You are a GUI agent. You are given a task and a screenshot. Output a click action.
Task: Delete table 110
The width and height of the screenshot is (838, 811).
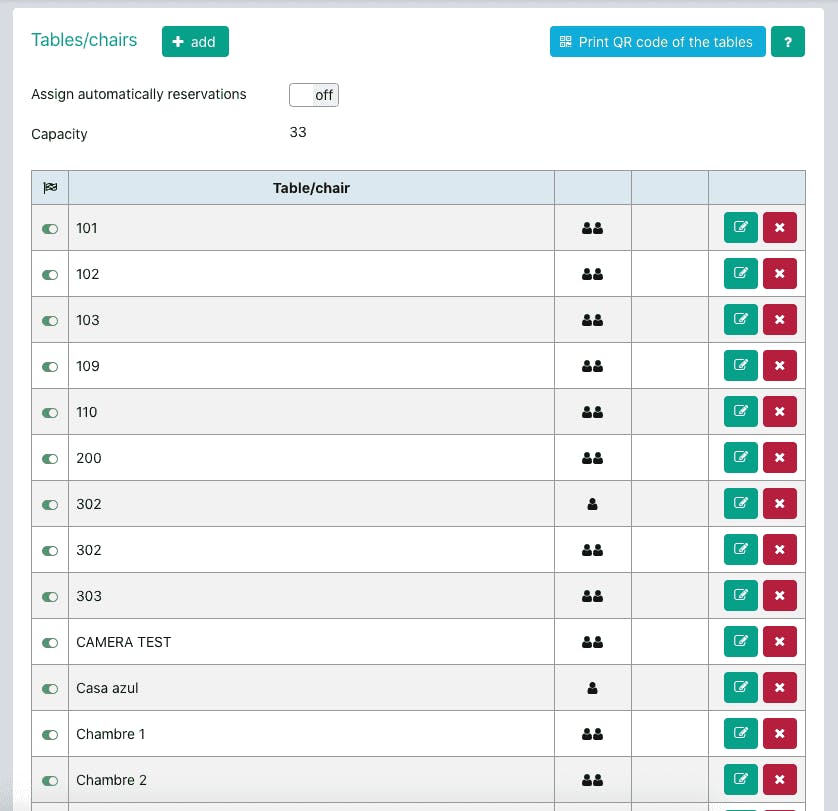(x=780, y=411)
